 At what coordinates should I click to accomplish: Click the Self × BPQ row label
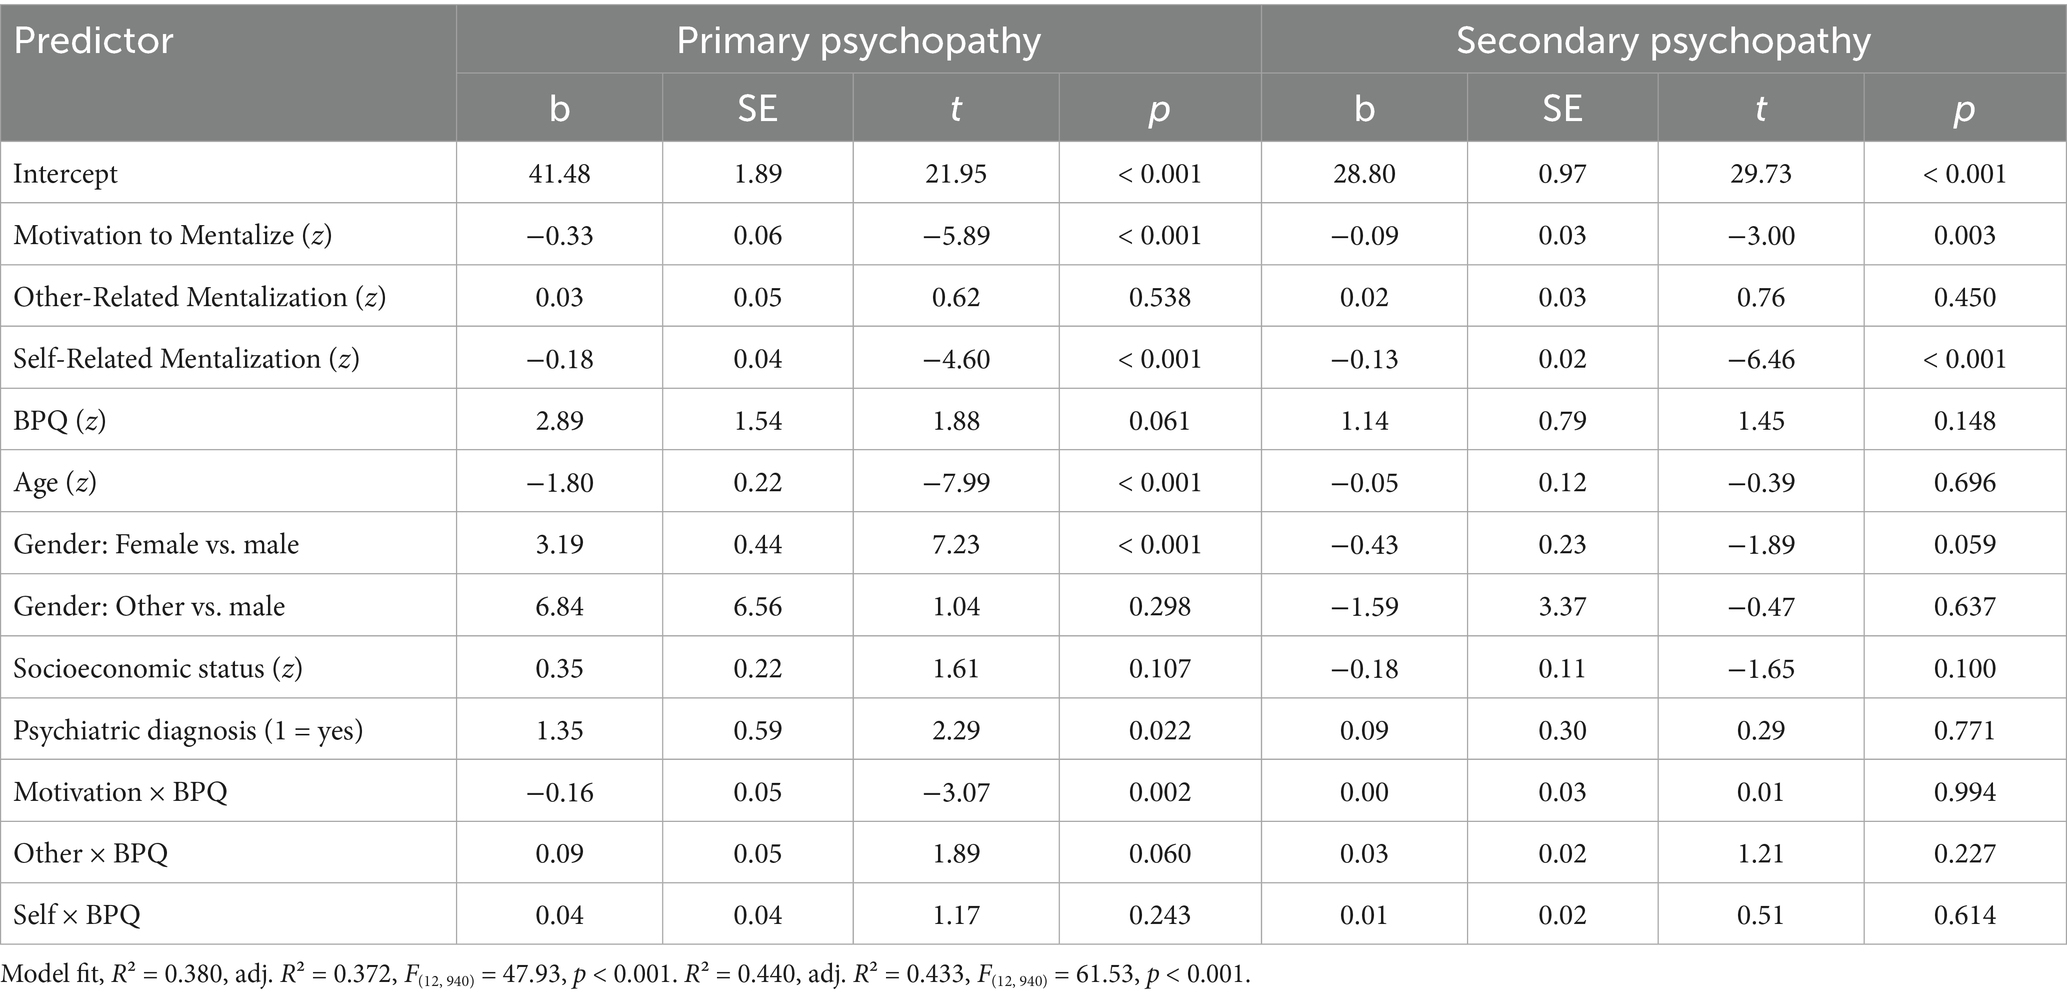click(77, 915)
